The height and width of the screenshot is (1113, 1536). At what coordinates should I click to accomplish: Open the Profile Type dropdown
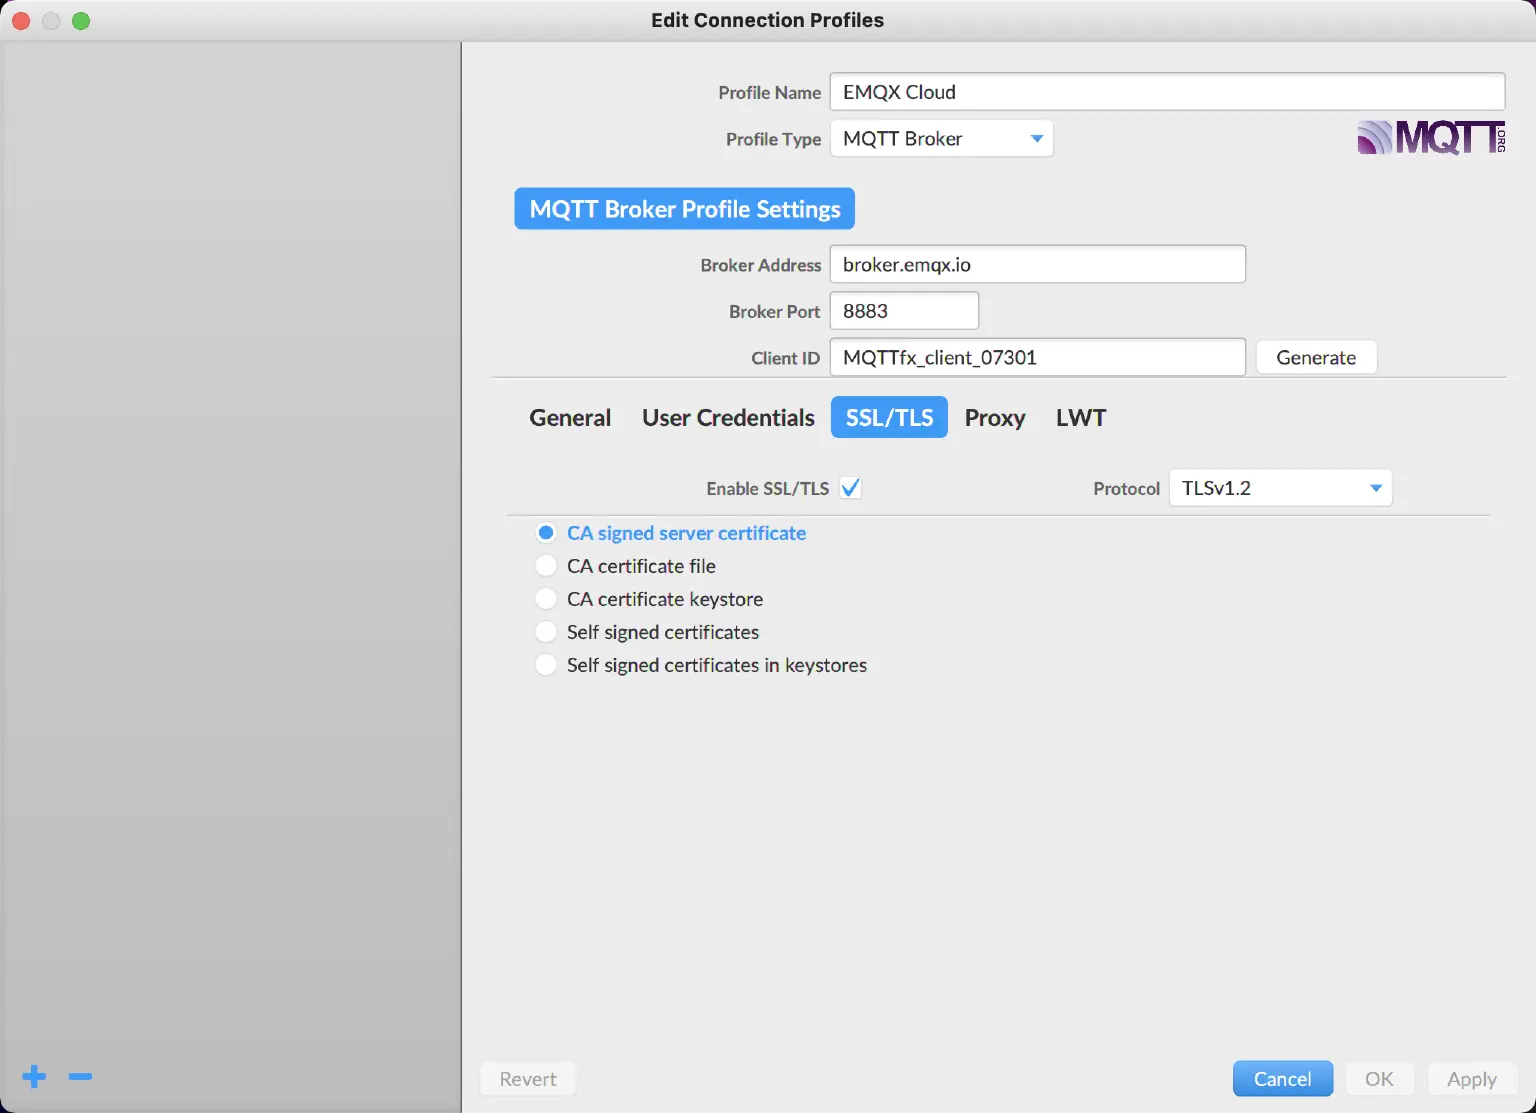point(1037,138)
